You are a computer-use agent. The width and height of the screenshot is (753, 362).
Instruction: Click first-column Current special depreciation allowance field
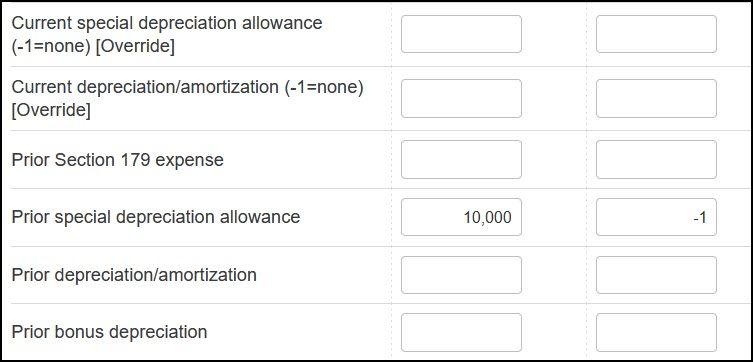461,34
